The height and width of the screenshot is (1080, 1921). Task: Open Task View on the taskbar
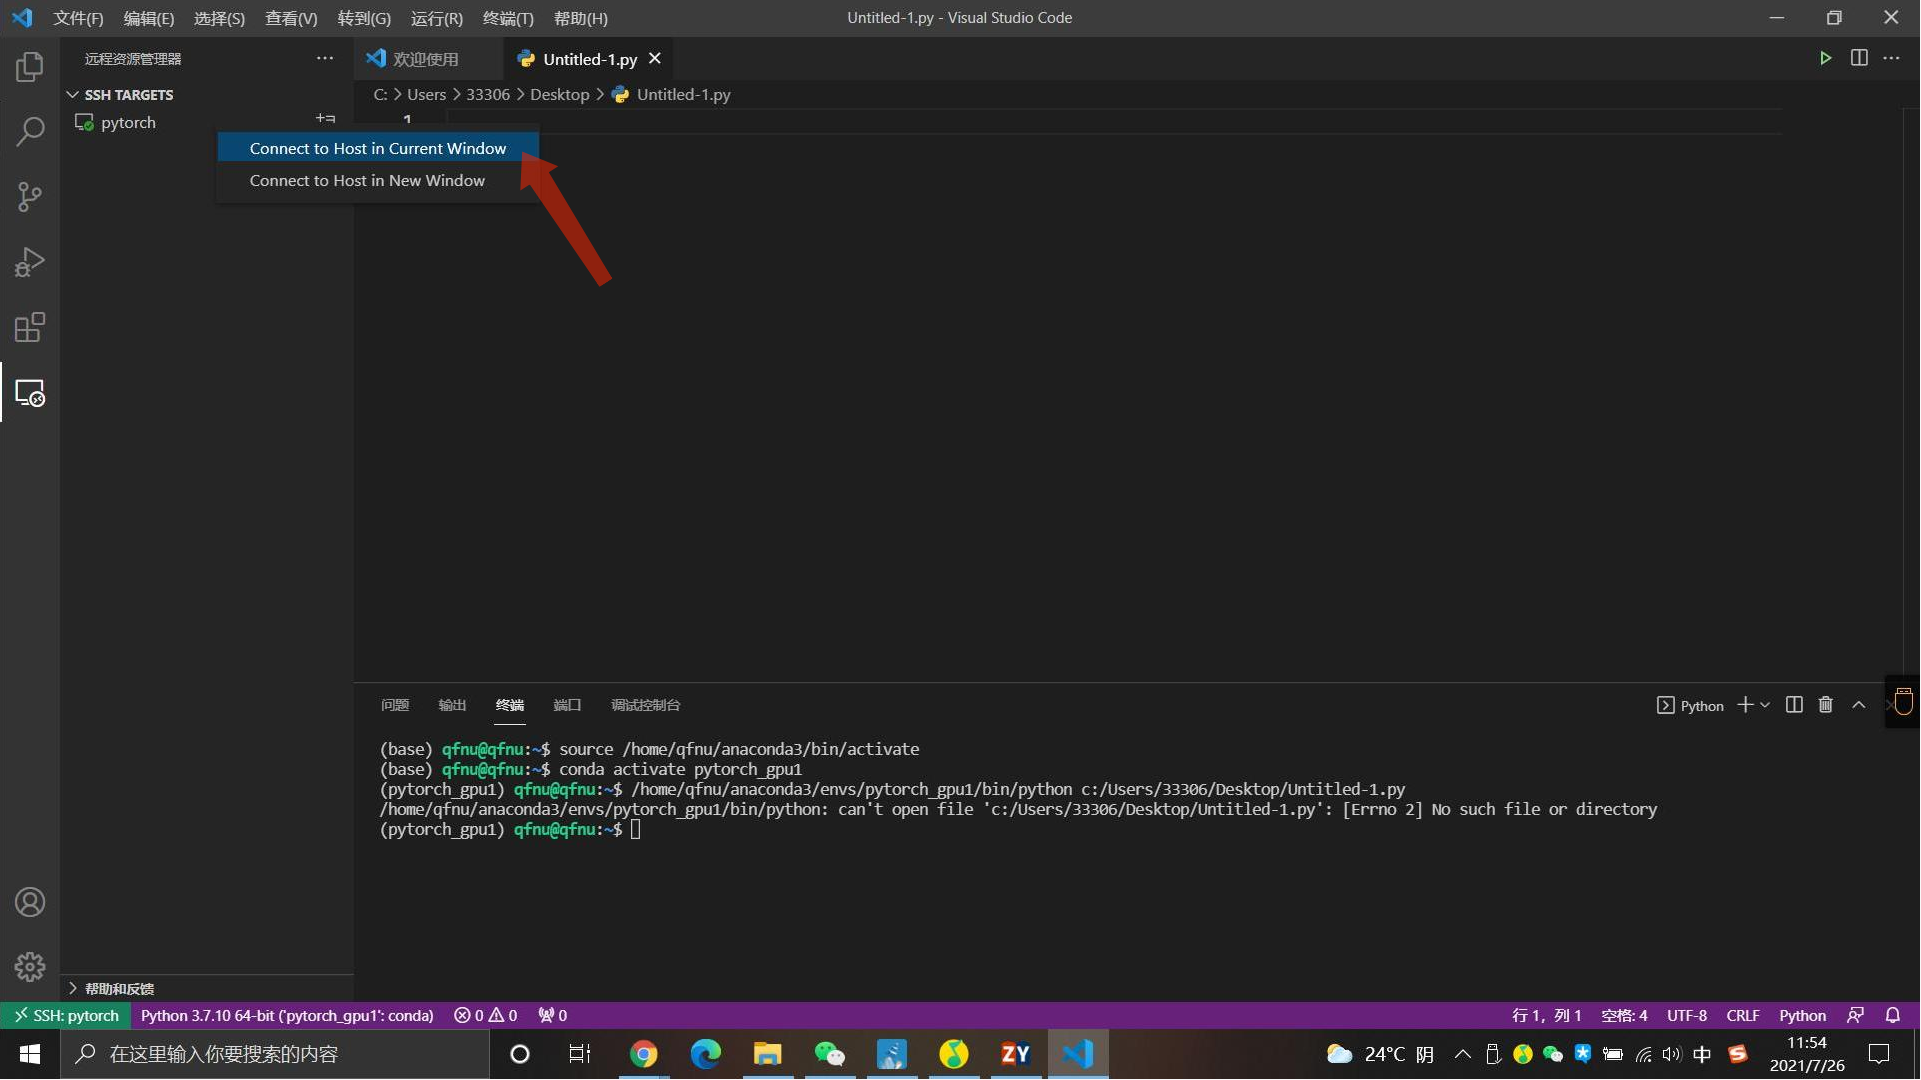point(580,1054)
